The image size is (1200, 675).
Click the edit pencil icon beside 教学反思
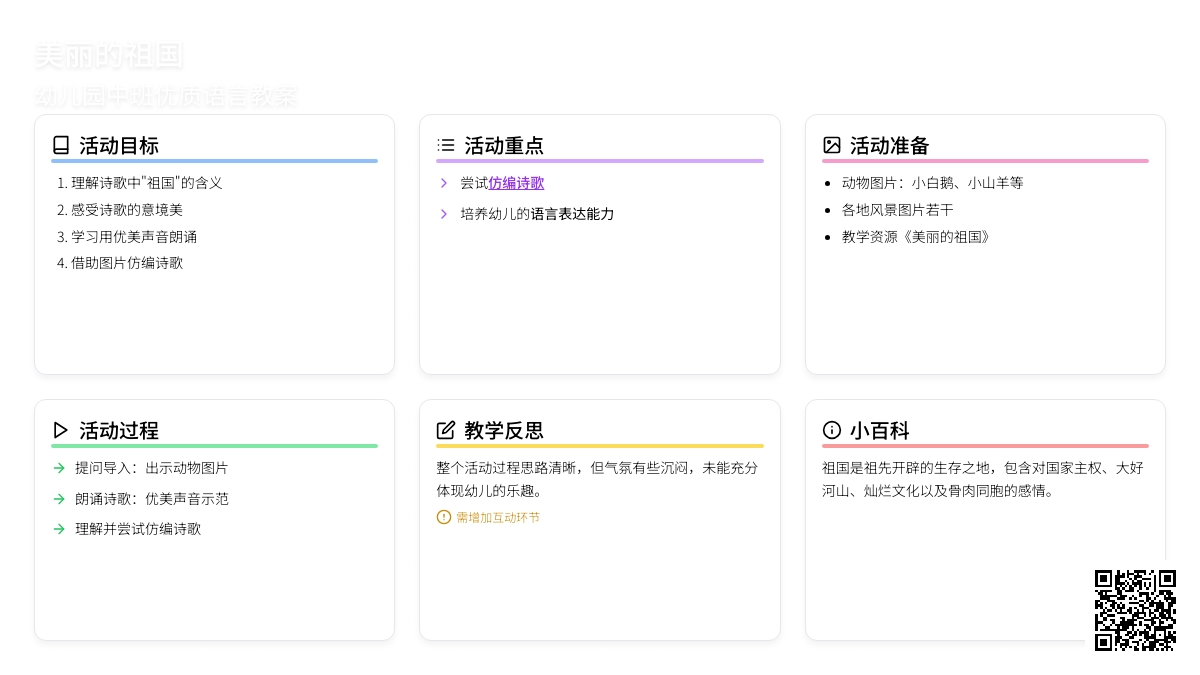tap(446, 430)
